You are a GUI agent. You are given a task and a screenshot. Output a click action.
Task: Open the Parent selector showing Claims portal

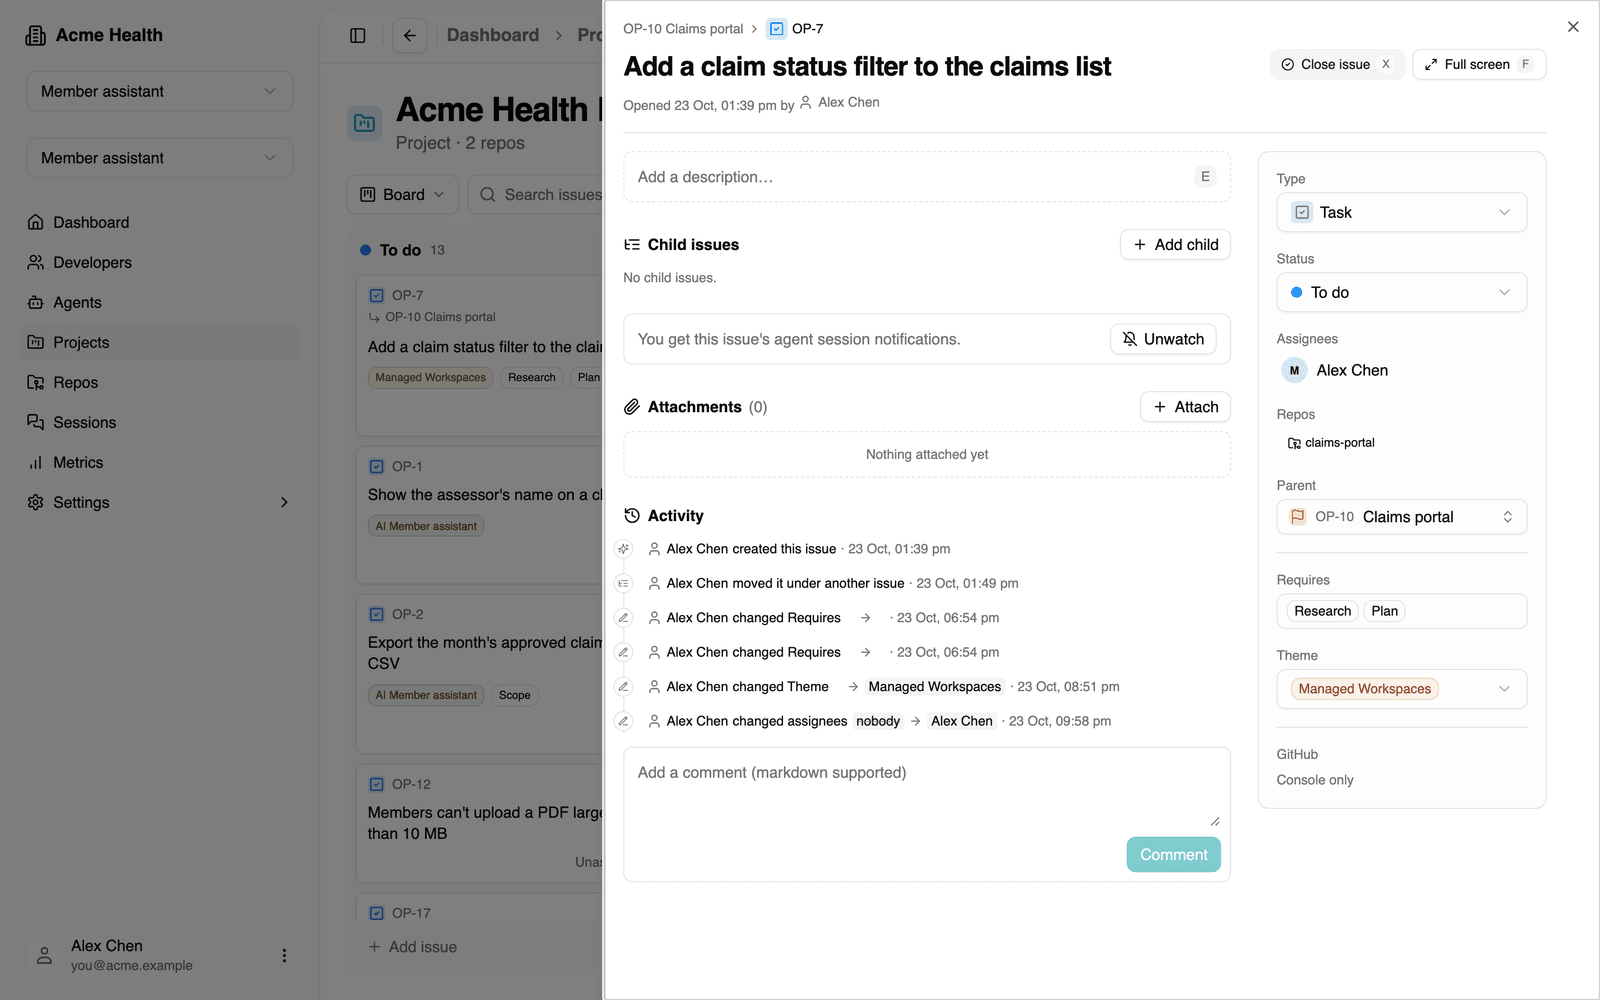1402,517
